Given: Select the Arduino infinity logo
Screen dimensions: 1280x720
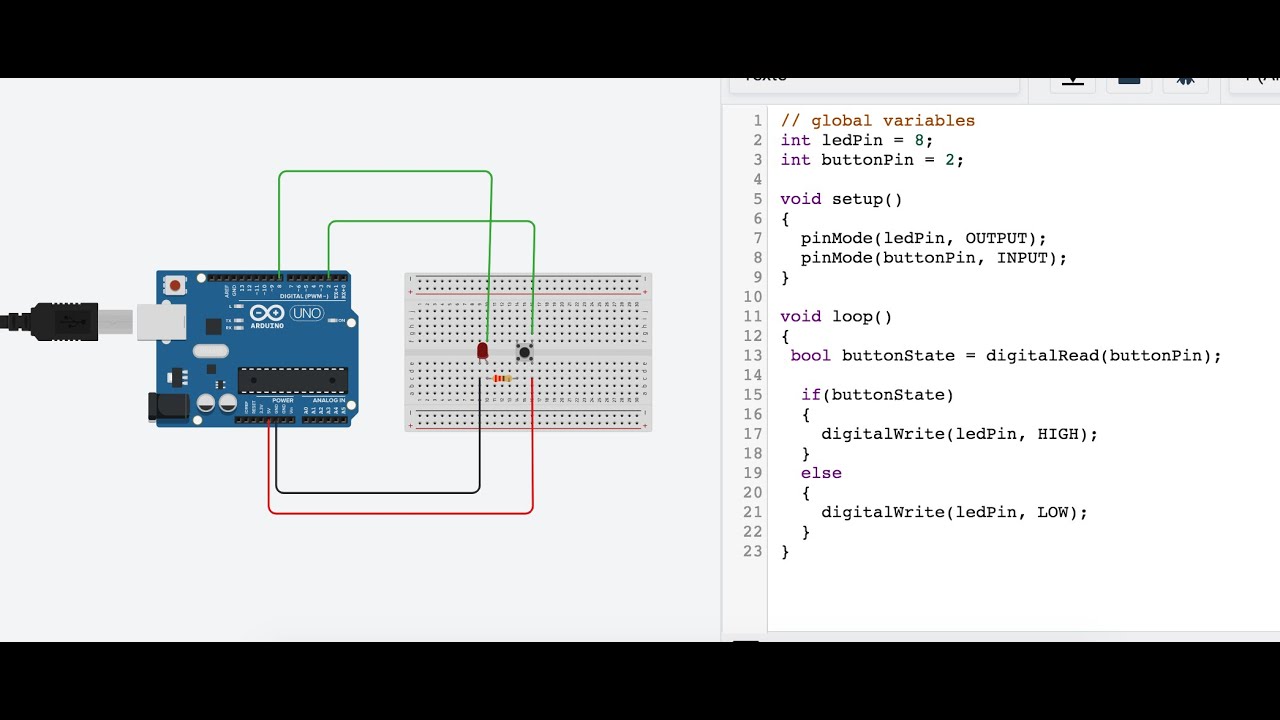Looking at the screenshot, I should [266, 313].
